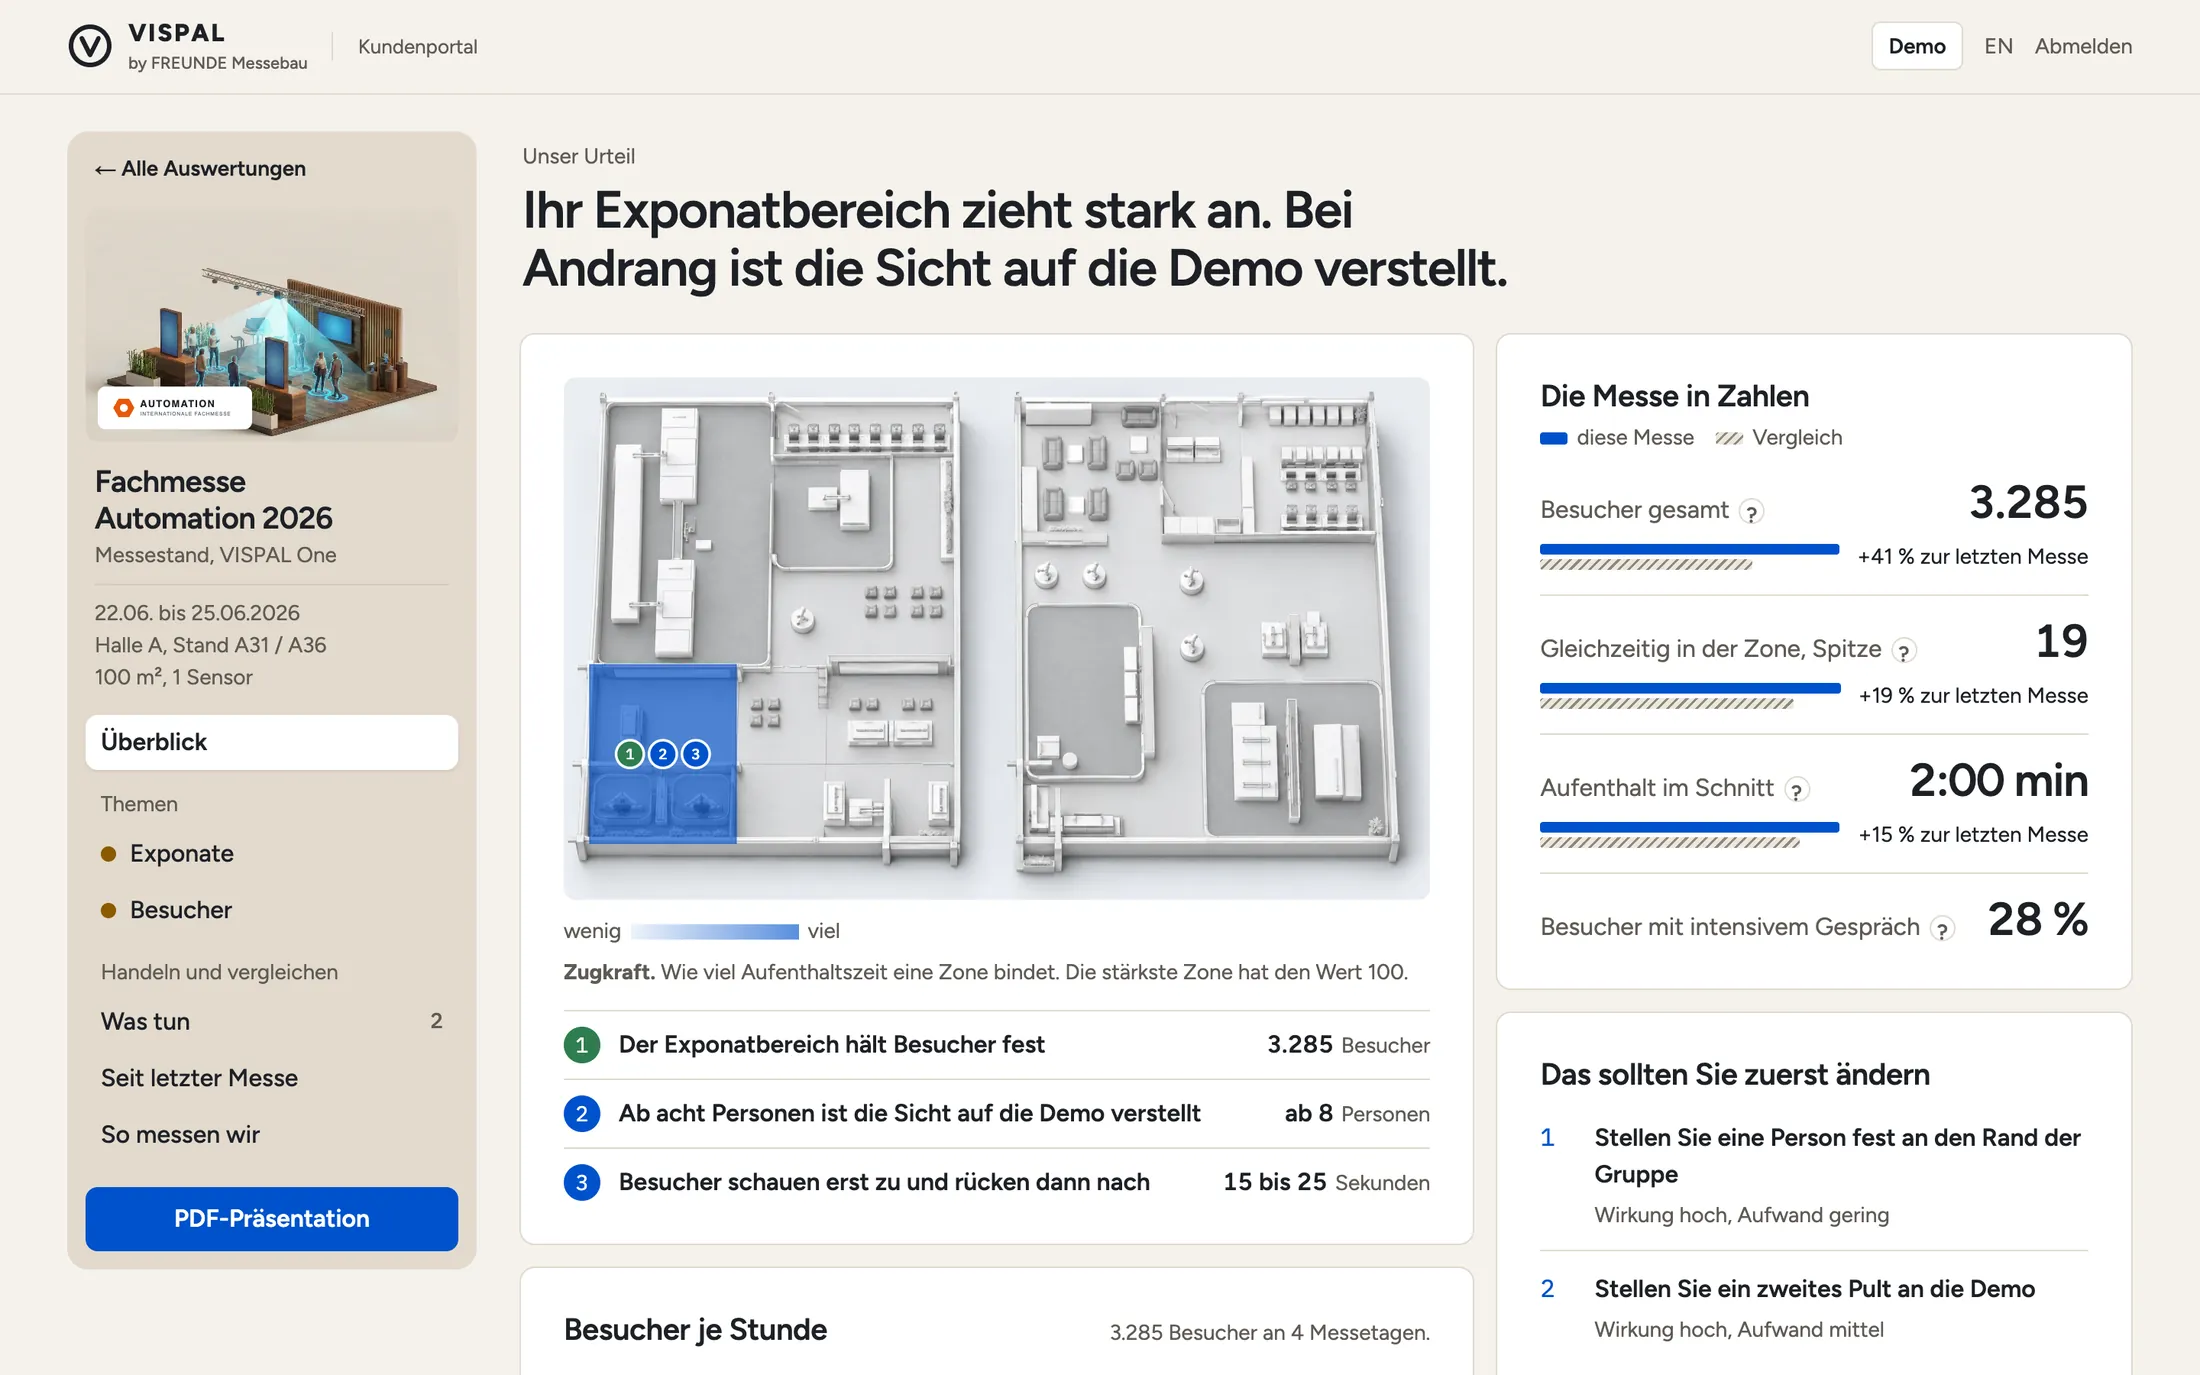This screenshot has height=1375, width=2200.
Task: Click the 15 bis 25 Sekunden value
Action: tap(1326, 1183)
